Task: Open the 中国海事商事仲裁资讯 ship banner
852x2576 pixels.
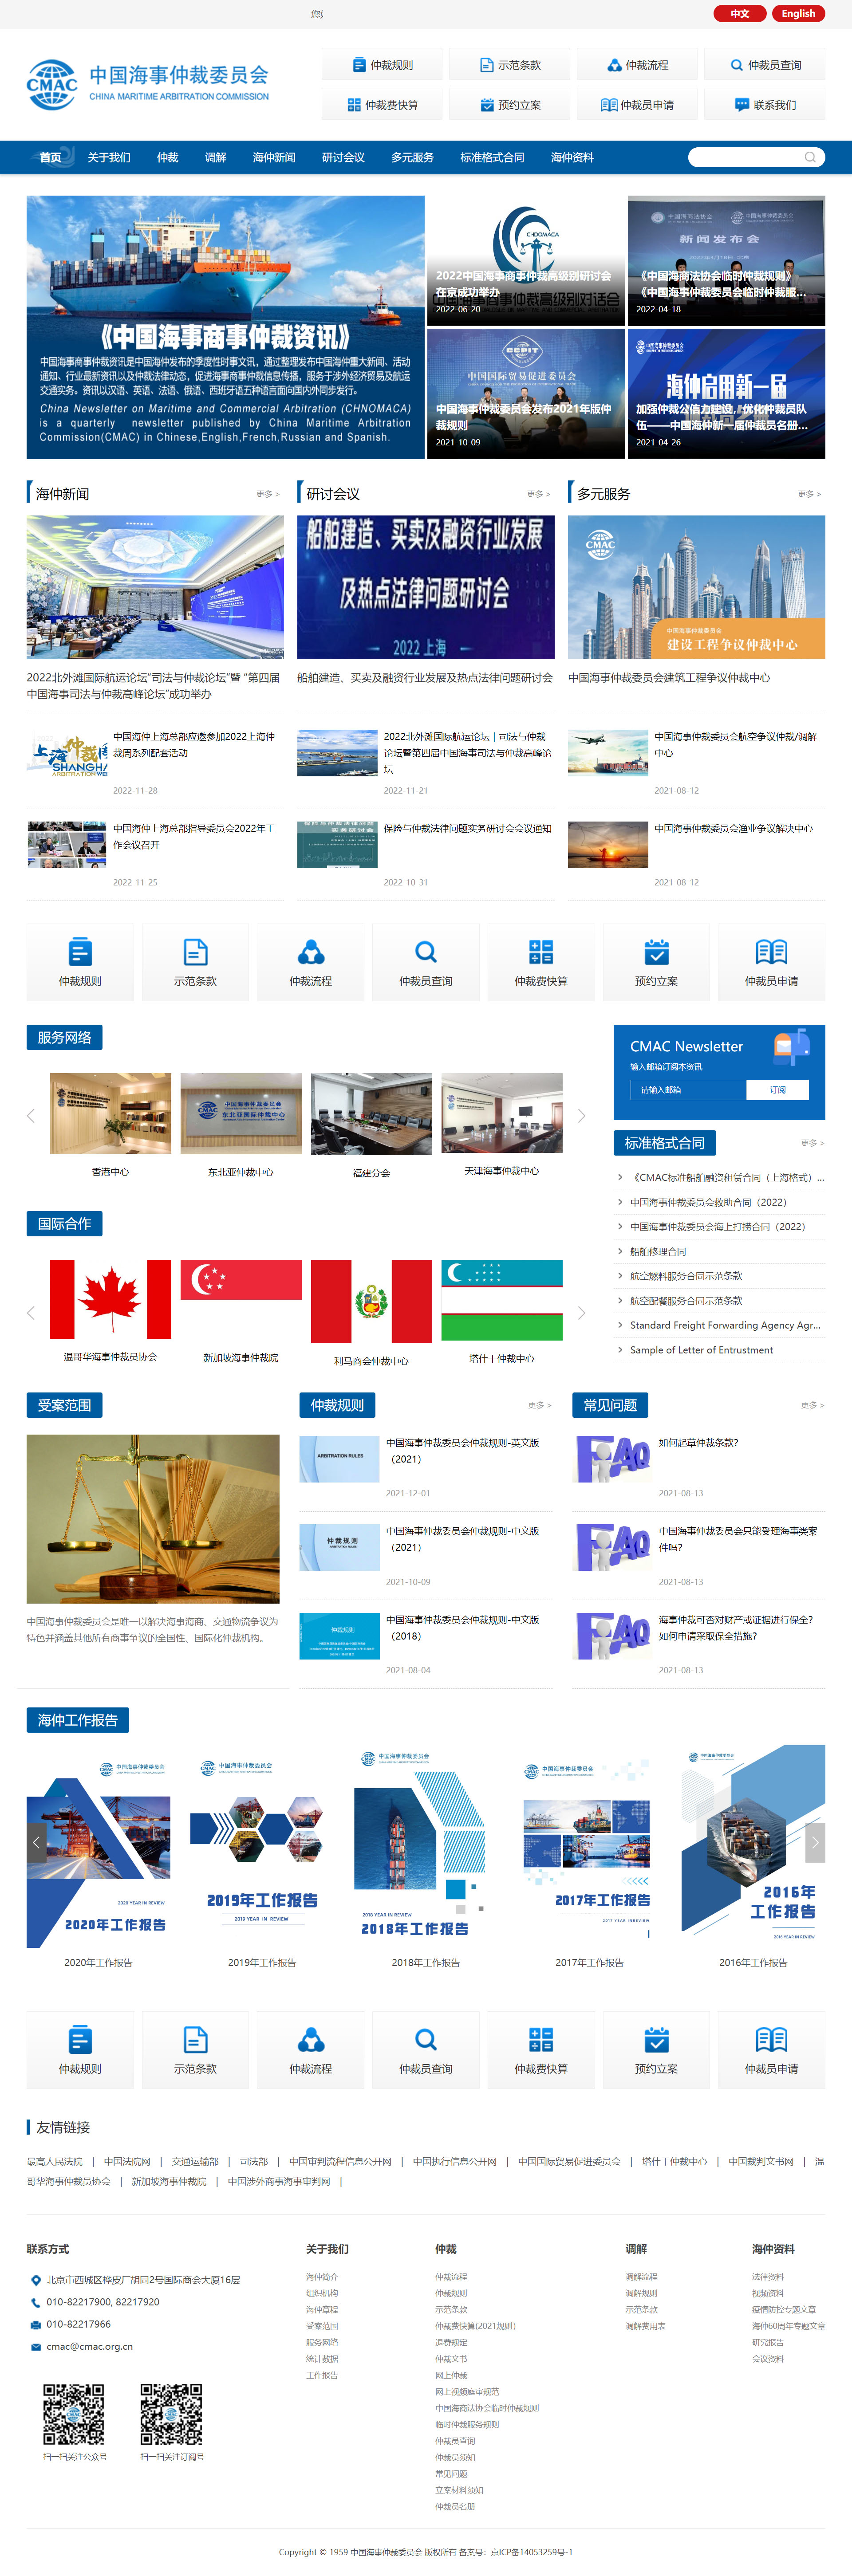Action: tap(225, 327)
